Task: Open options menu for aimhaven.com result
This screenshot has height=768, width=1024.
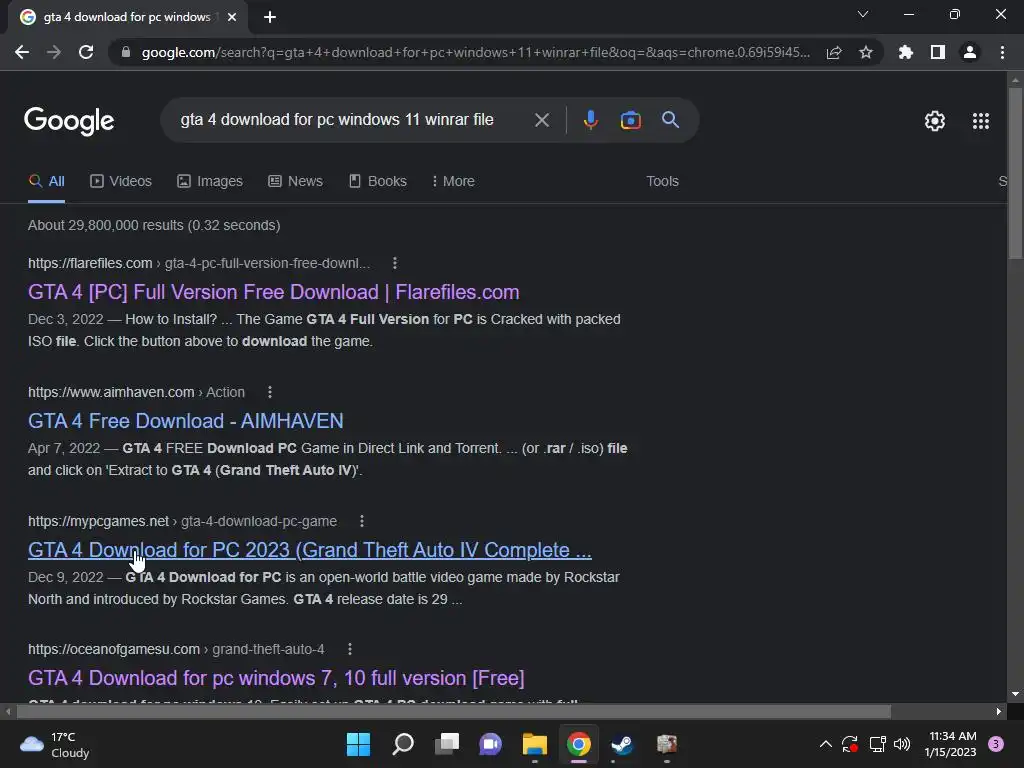Action: point(270,392)
